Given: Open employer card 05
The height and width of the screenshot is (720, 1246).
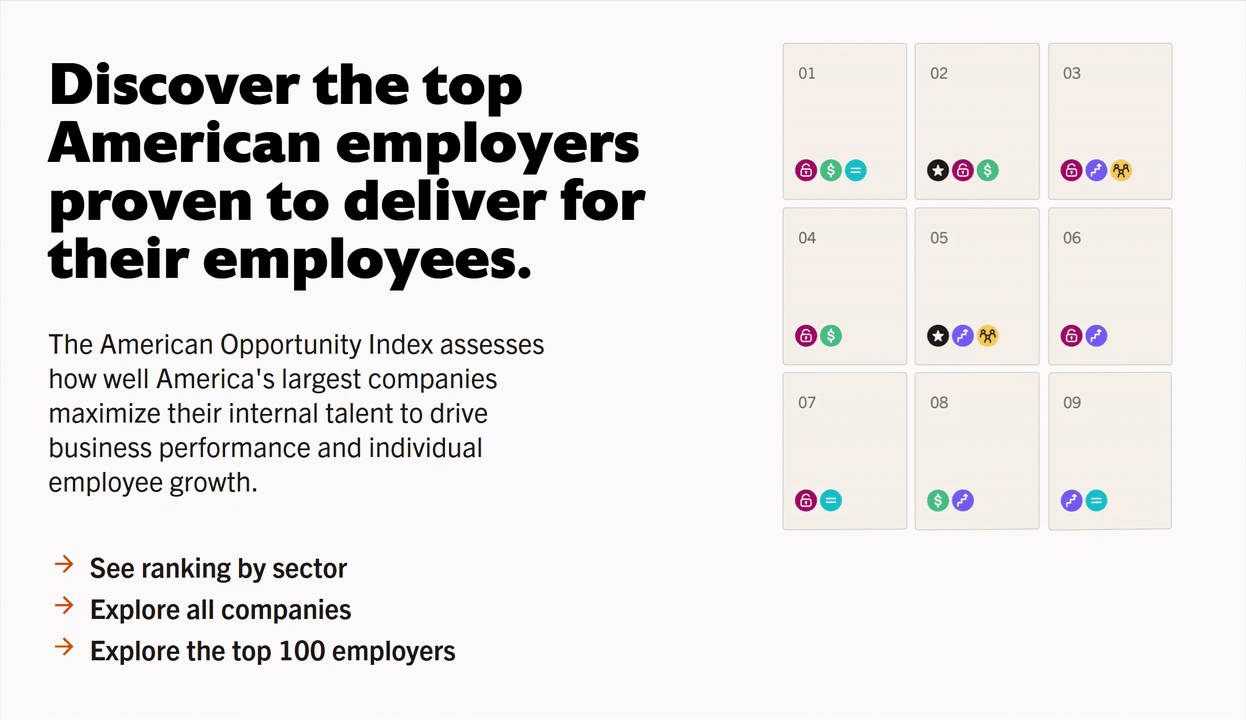Looking at the screenshot, I should click(977, 285).
